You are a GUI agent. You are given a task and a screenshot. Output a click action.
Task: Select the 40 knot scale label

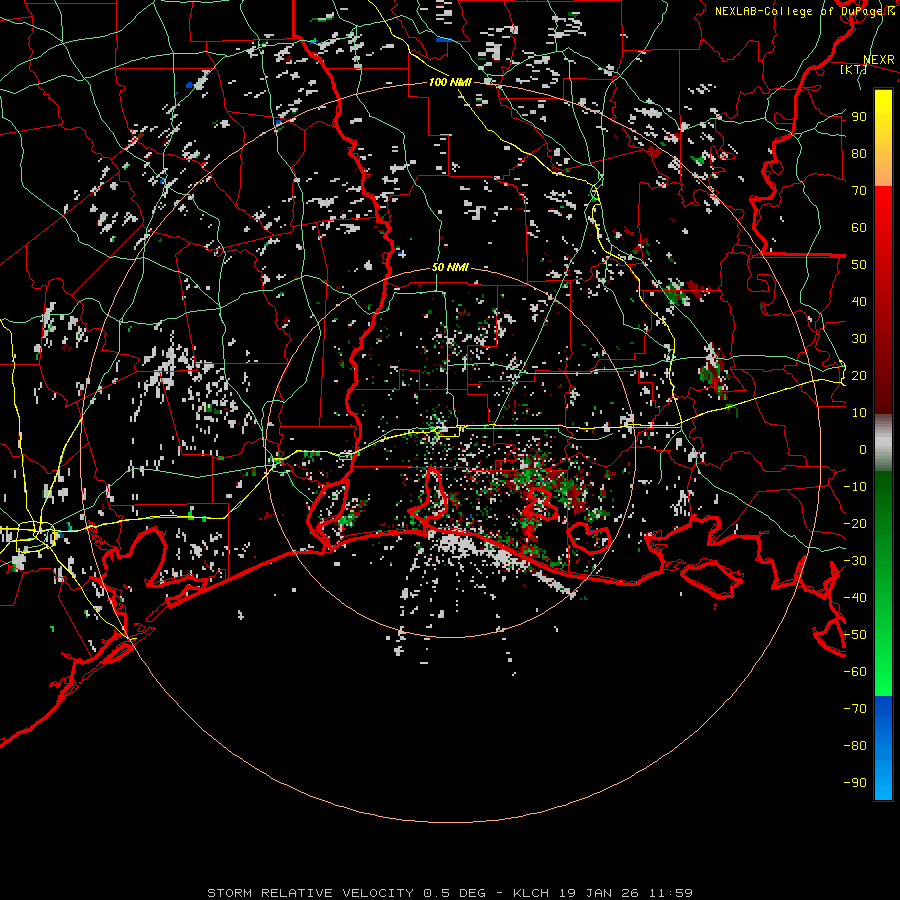[x=859, y=301]
